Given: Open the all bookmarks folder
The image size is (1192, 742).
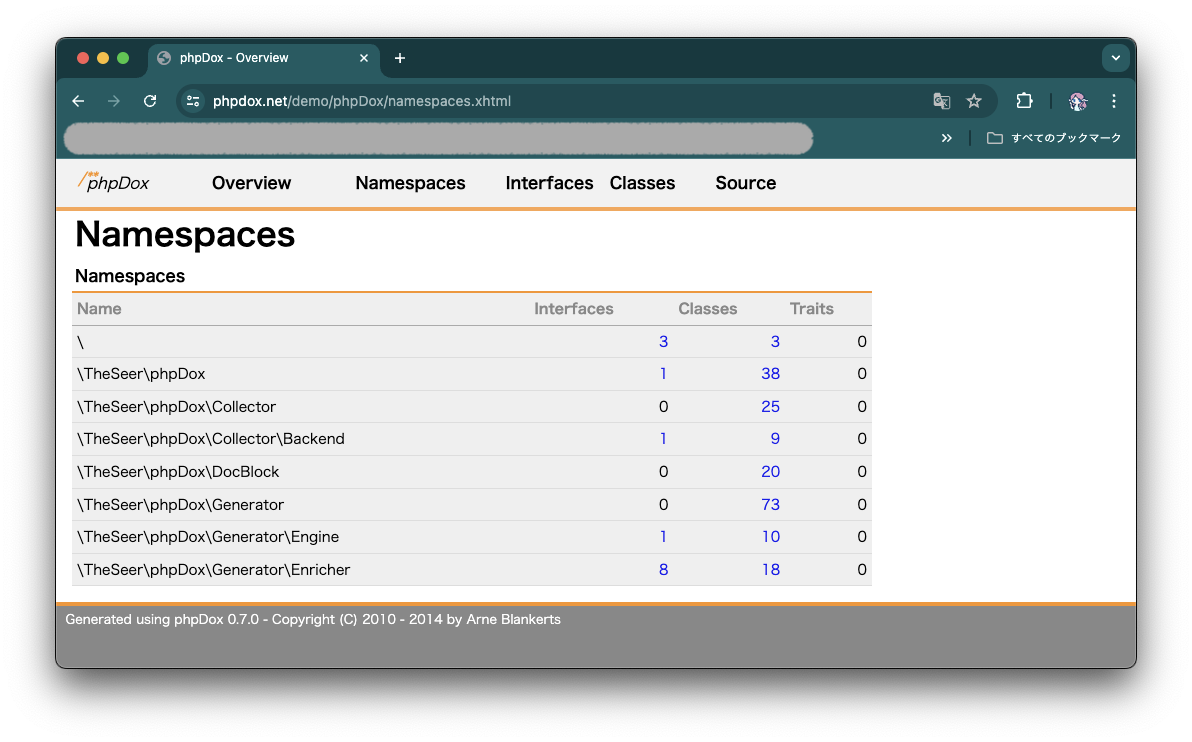Looking at the screenshot, I should (1054, 138).
